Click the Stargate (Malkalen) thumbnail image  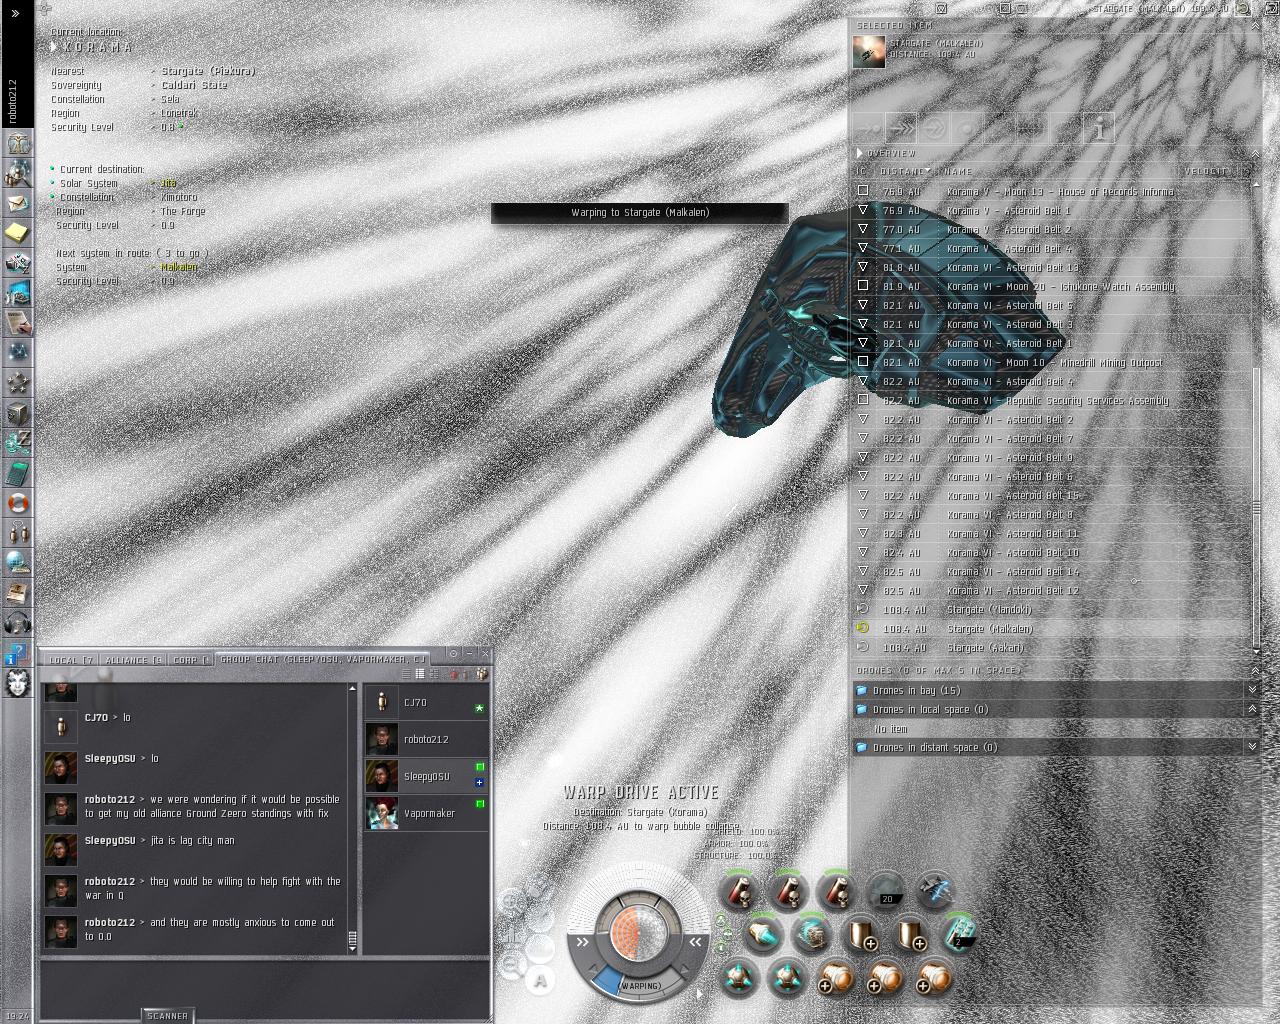[869, 51]
